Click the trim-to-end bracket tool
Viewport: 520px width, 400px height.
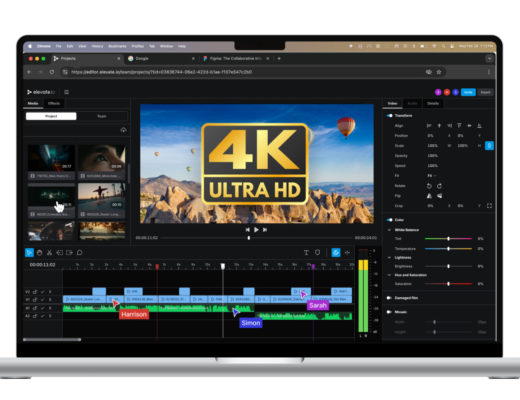(x=69, y=253)
